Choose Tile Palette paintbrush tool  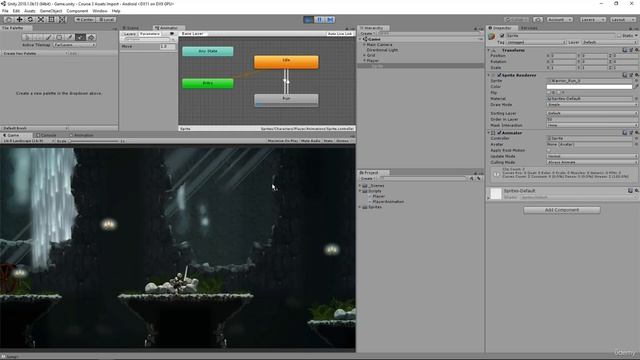[48, 37]
